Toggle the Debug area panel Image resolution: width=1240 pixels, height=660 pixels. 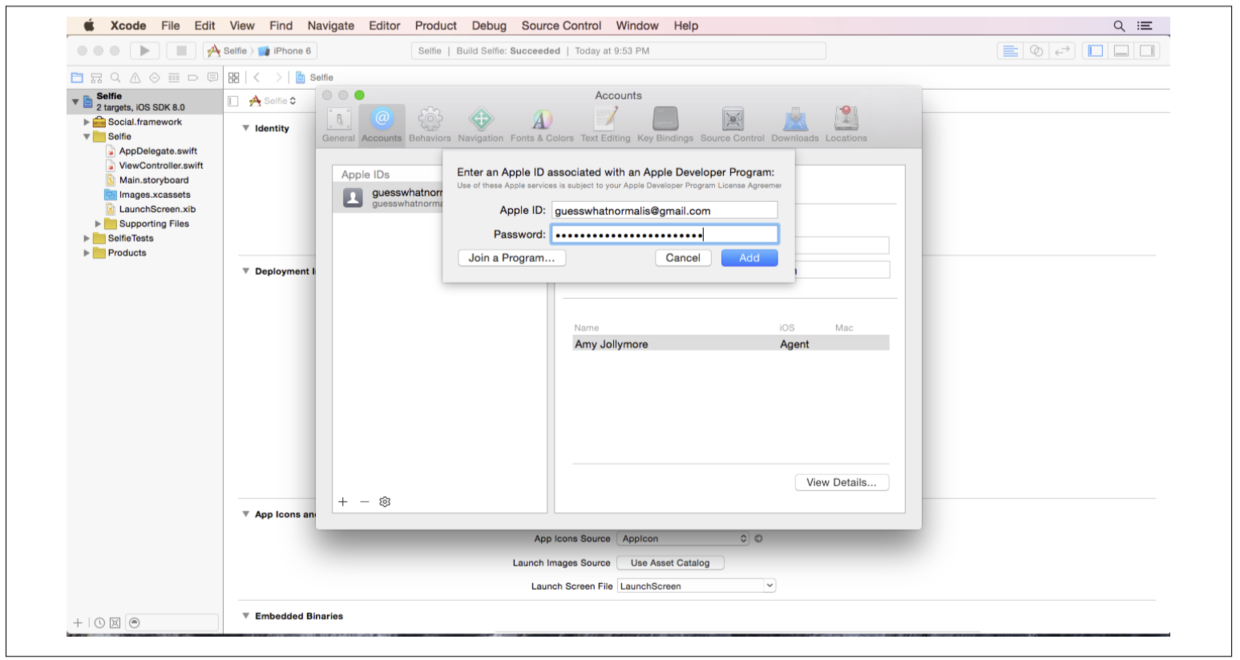click(x=1121, y=51)
